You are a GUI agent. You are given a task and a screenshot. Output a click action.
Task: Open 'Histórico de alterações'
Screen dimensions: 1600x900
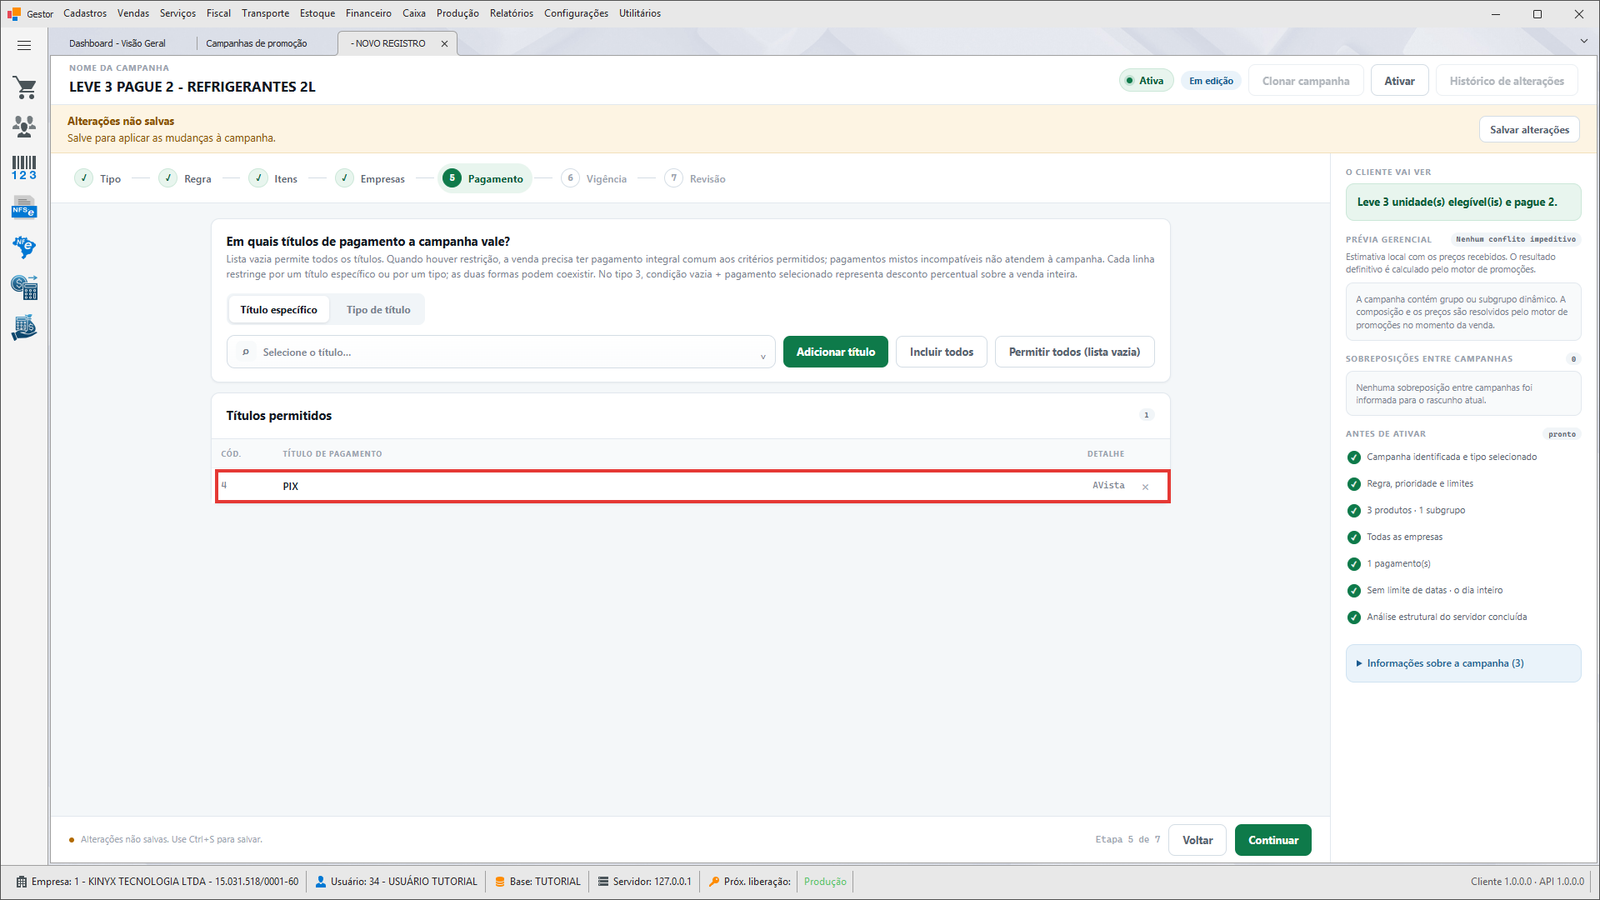1507,81
